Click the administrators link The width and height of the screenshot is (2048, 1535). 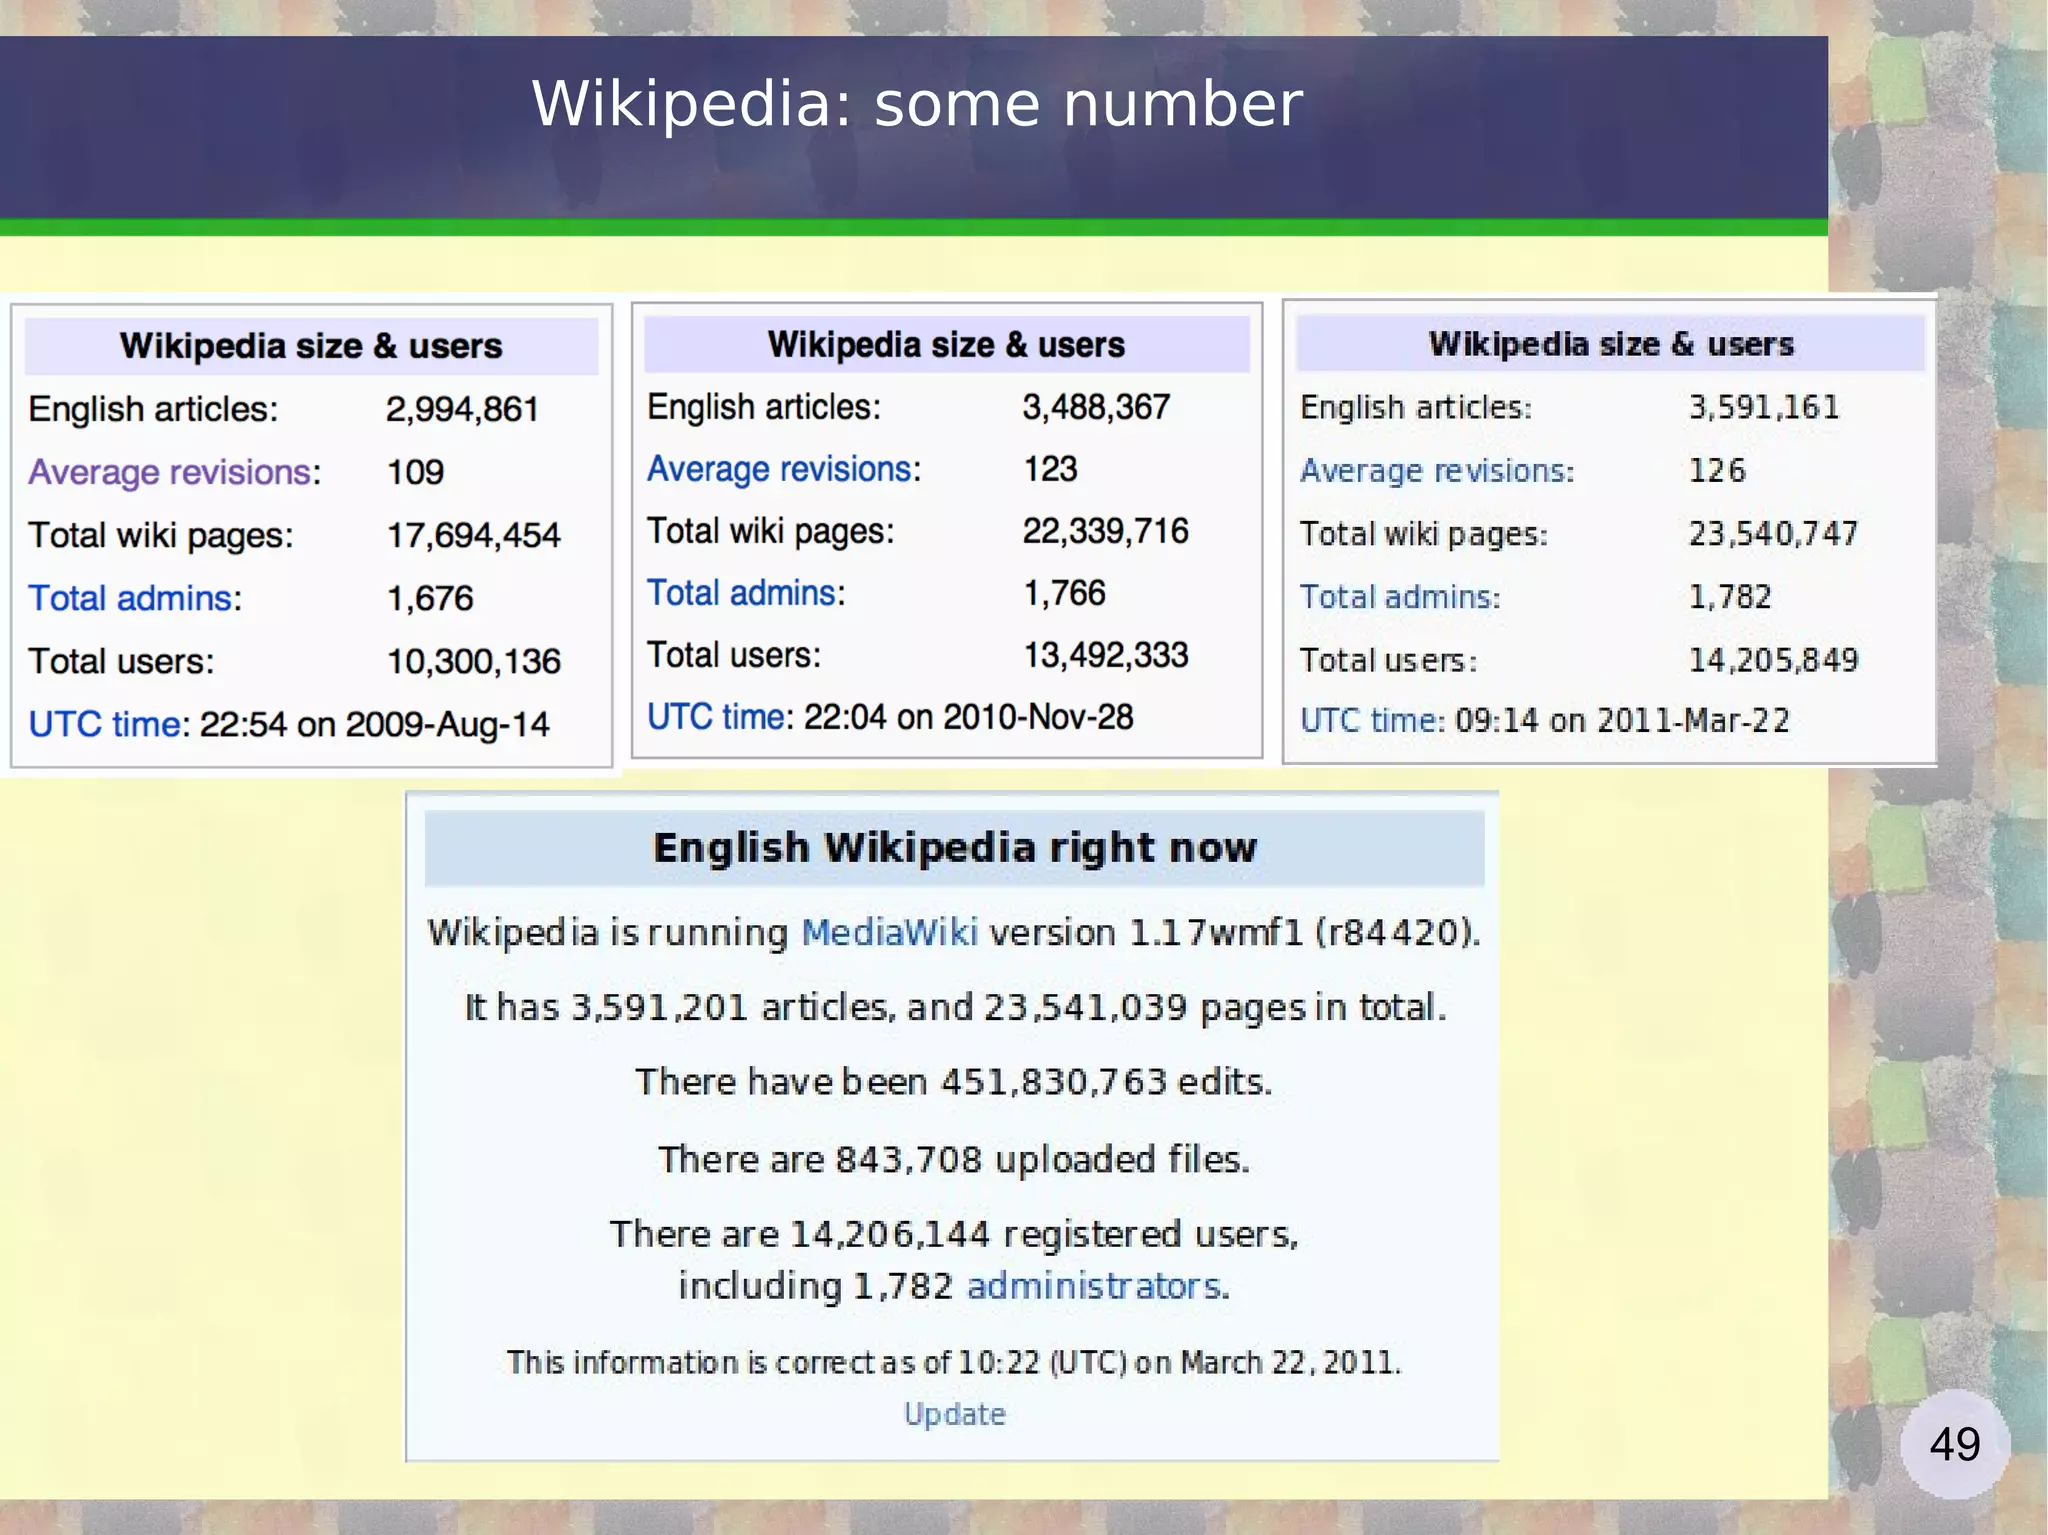1094,1285
